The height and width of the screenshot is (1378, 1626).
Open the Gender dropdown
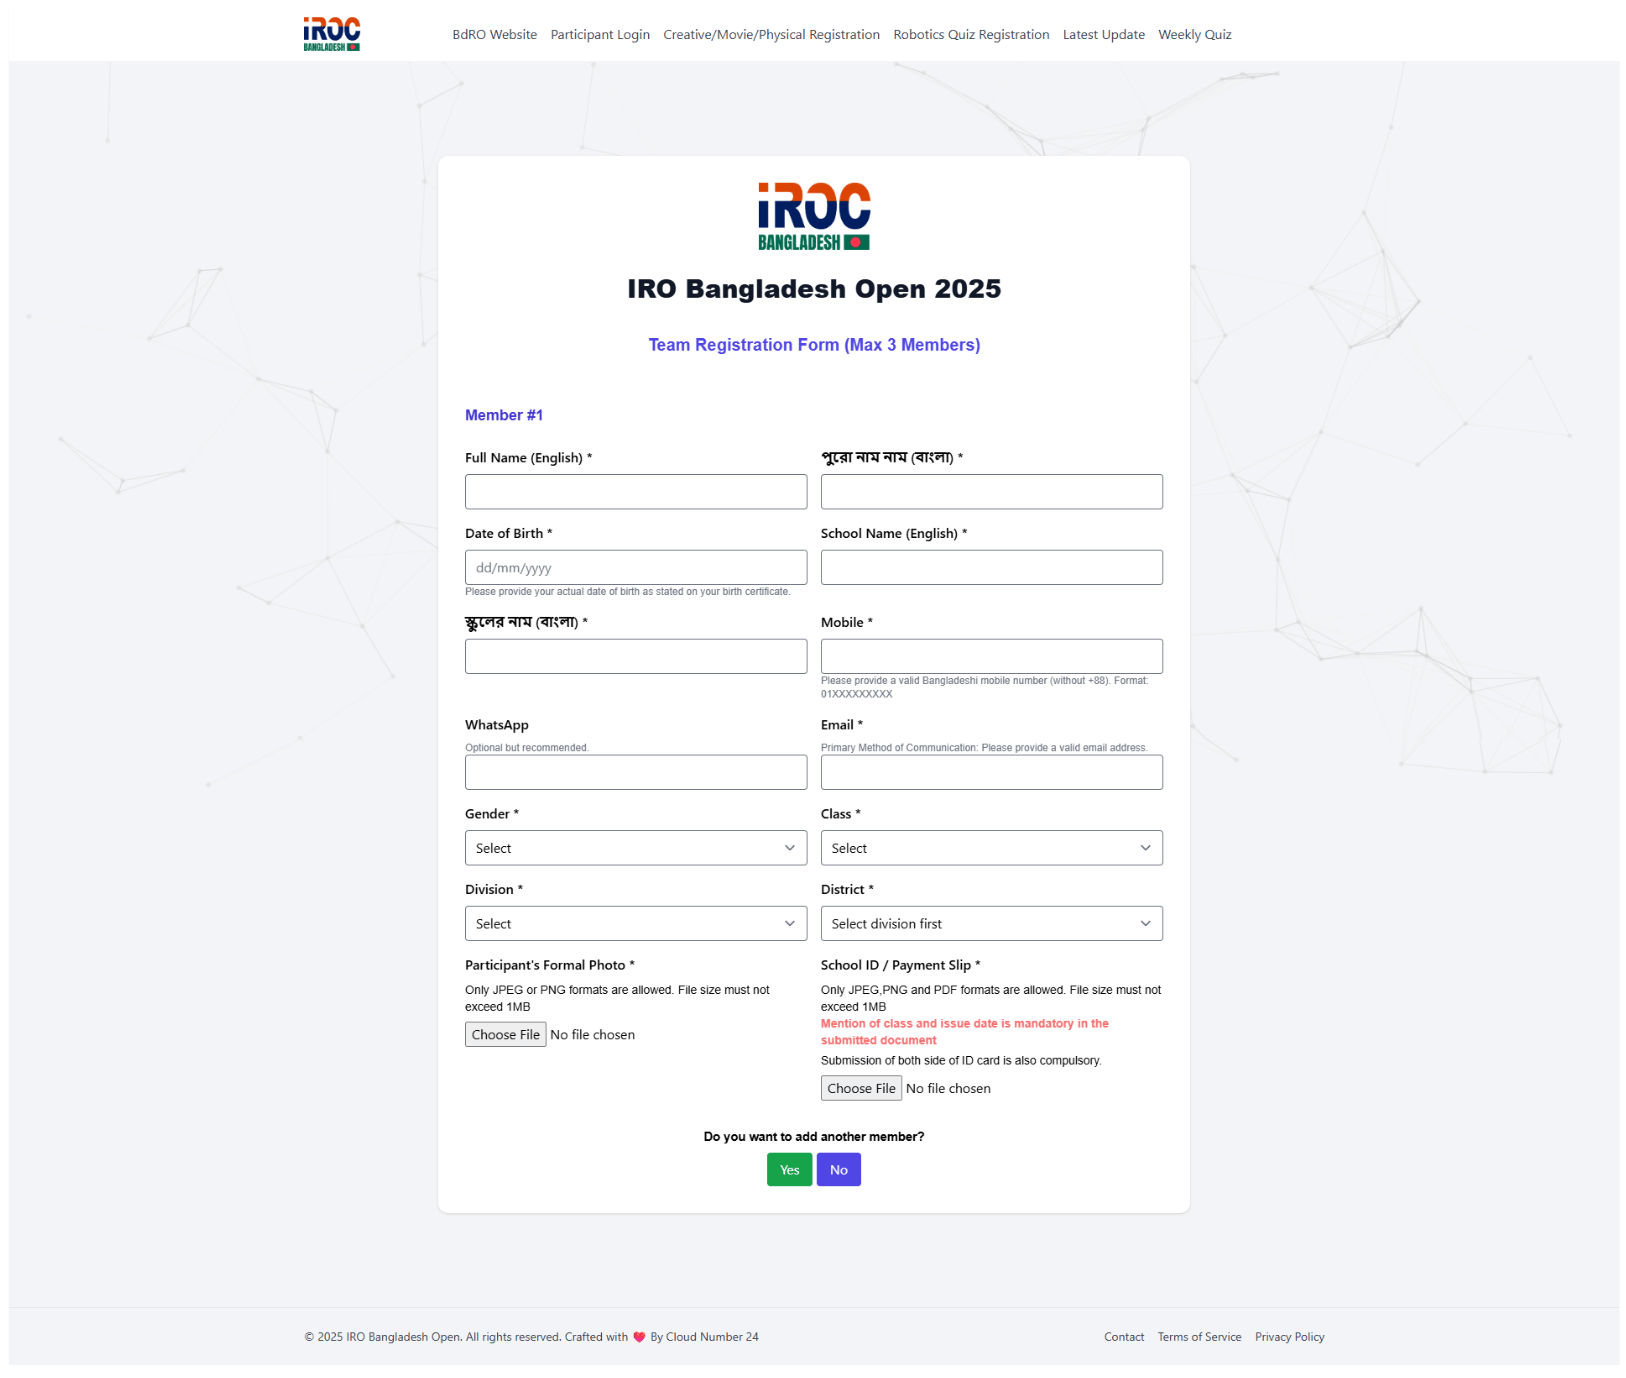click(x=636, y=848)
